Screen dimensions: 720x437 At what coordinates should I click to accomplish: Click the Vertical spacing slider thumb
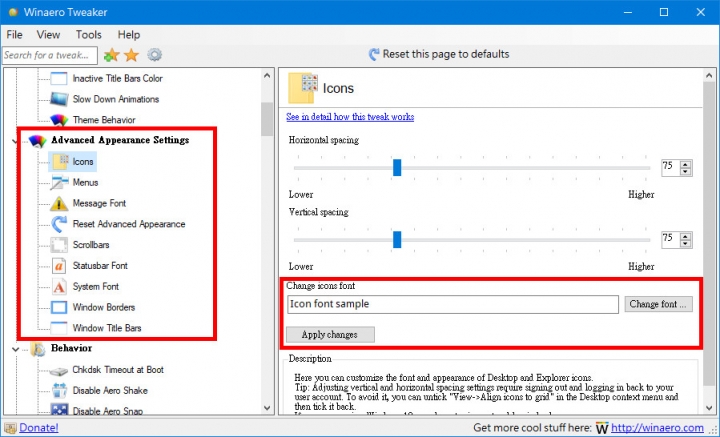[x=397, y=240]
